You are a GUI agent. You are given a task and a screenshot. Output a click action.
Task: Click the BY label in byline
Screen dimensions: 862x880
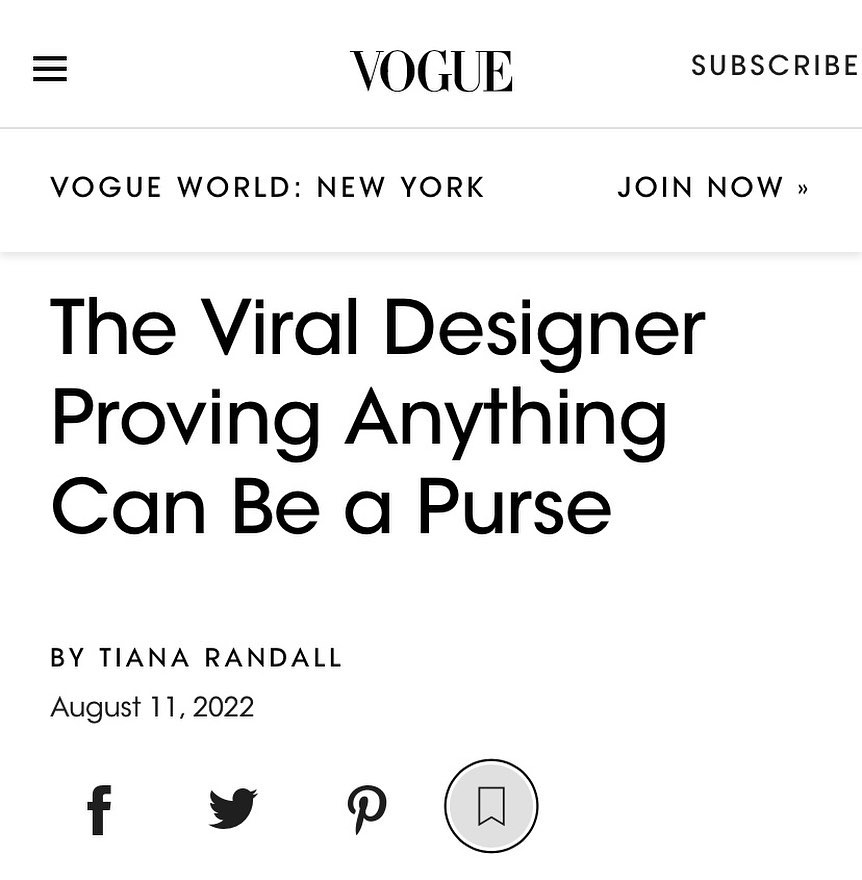click(68, 658)
